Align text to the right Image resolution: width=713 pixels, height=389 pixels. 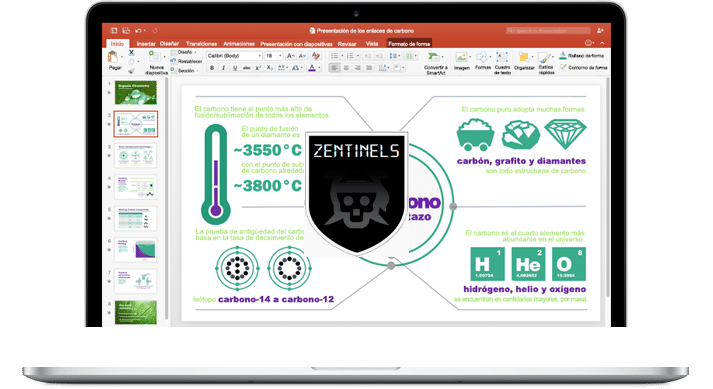coord(358,68)
